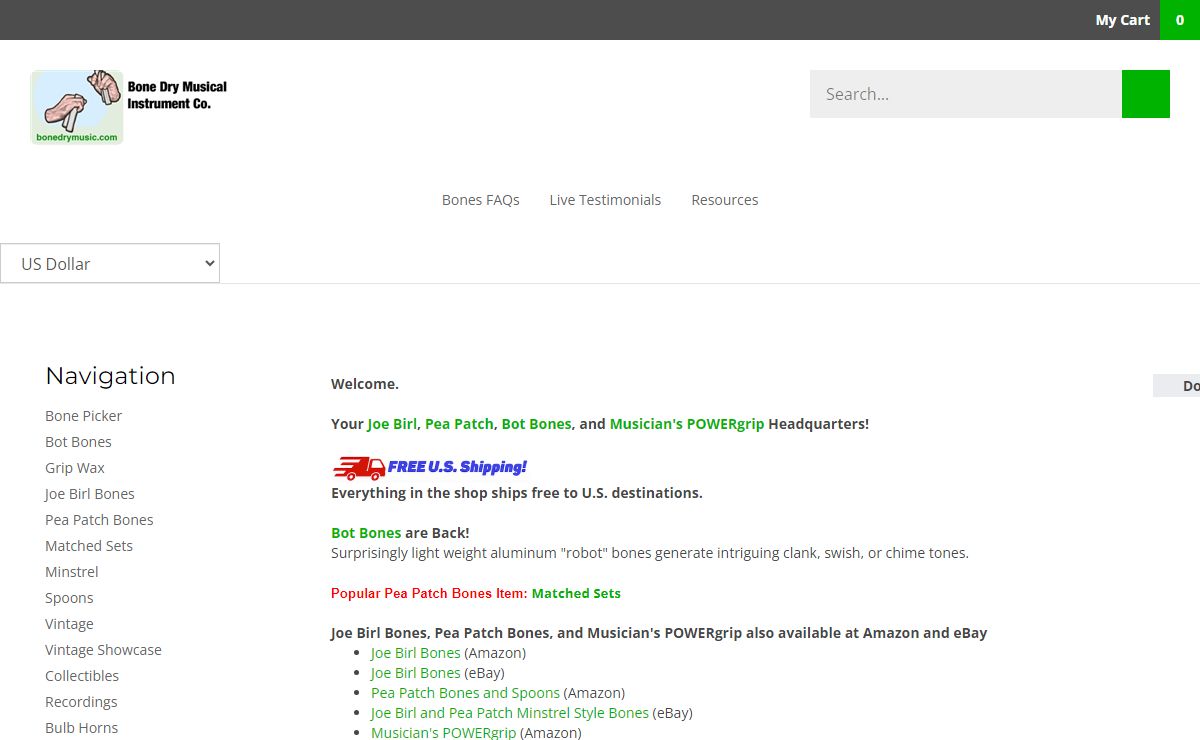Click the Welcome. heading text
Viewport: 1200px width, 740px height.
pyautogui.click(x=365, y=384)
